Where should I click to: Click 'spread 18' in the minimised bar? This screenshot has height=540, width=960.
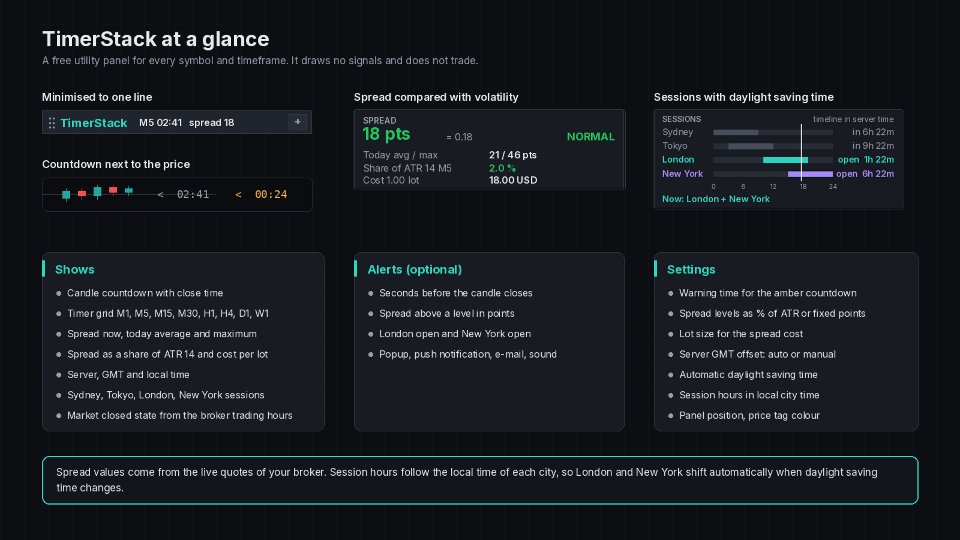point(211,122)
